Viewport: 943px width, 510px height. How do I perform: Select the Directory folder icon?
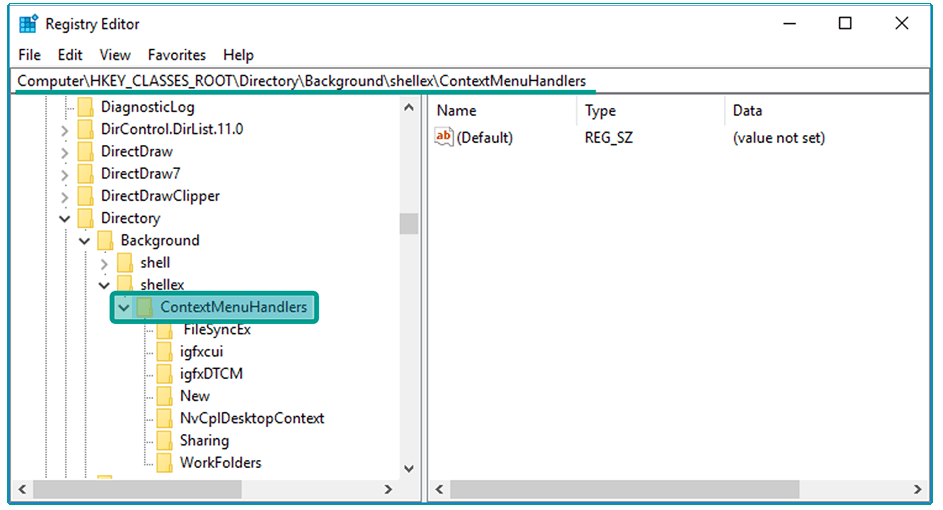click(86, 218)
